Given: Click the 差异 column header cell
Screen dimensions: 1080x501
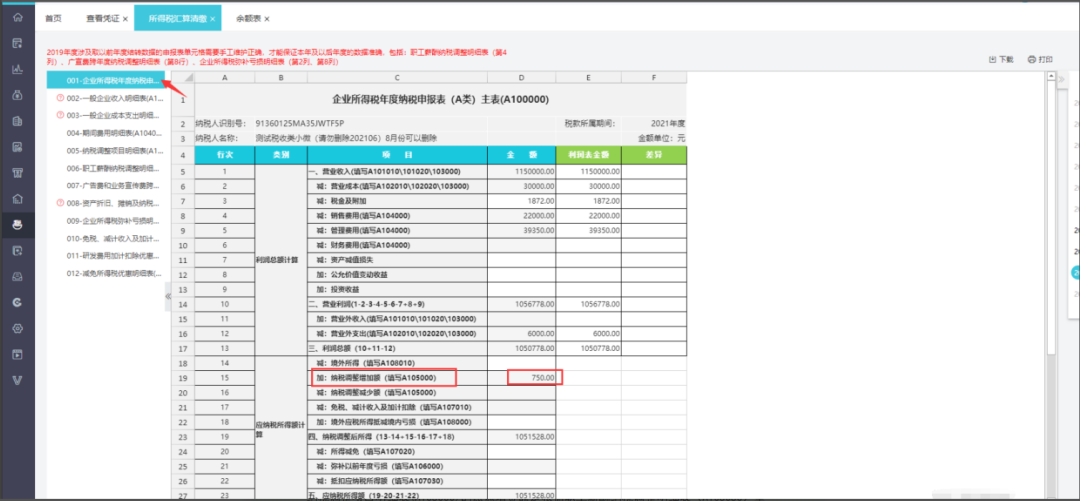Looking at the screenshot, I should tap(654, 154).
